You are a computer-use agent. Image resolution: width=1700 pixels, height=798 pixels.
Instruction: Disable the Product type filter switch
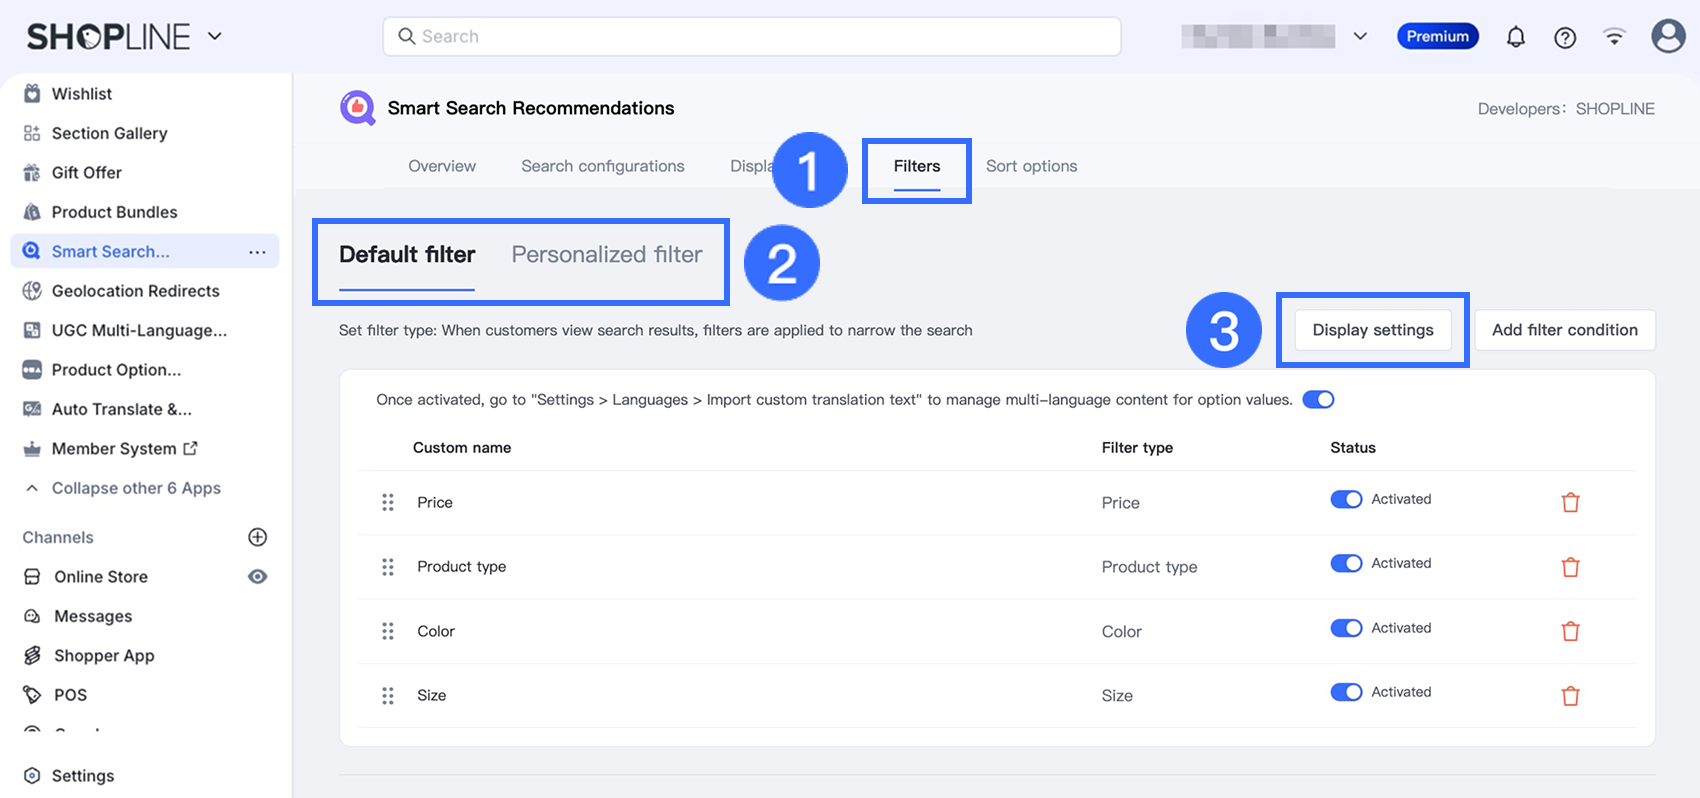pos(1346,563)
